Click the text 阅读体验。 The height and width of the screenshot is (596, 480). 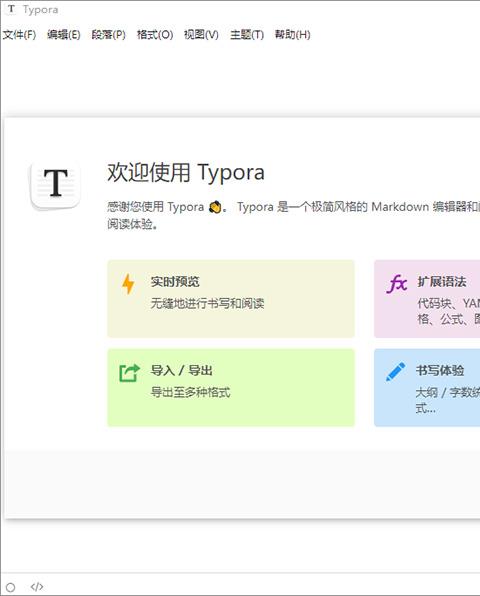pyautogui.click(x=133, y=224)
